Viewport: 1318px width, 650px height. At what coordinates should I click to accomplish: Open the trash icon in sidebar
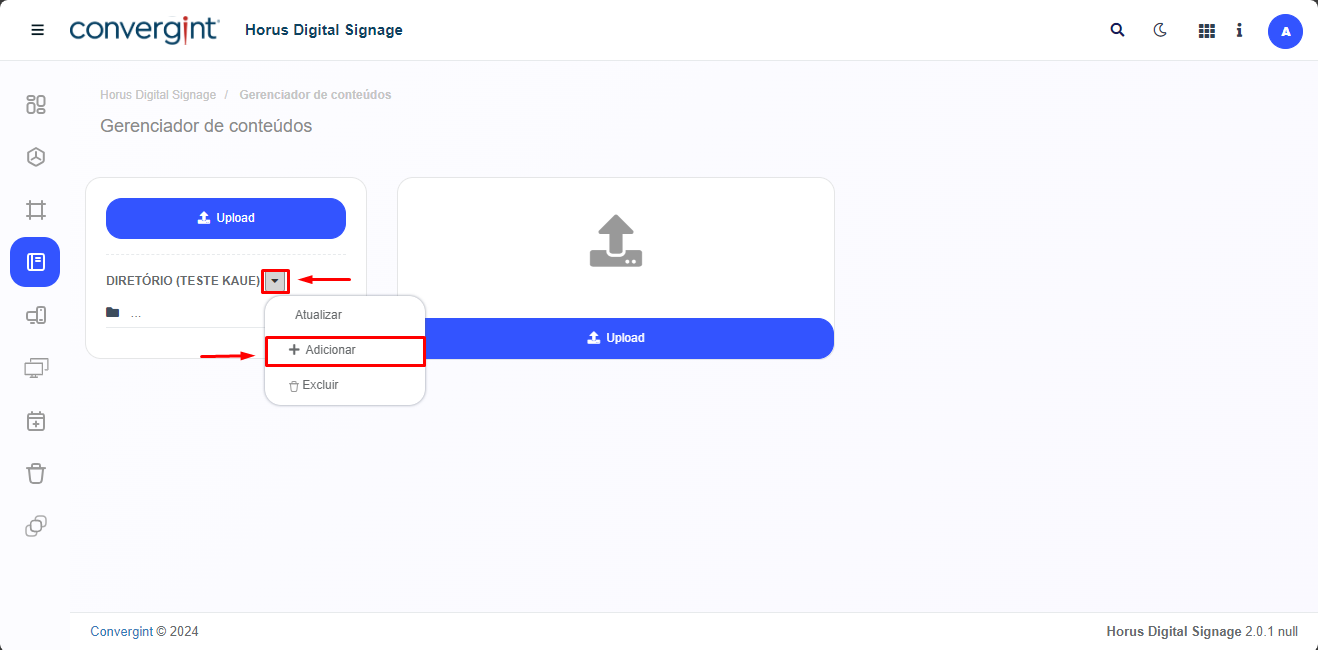(36, 473)
